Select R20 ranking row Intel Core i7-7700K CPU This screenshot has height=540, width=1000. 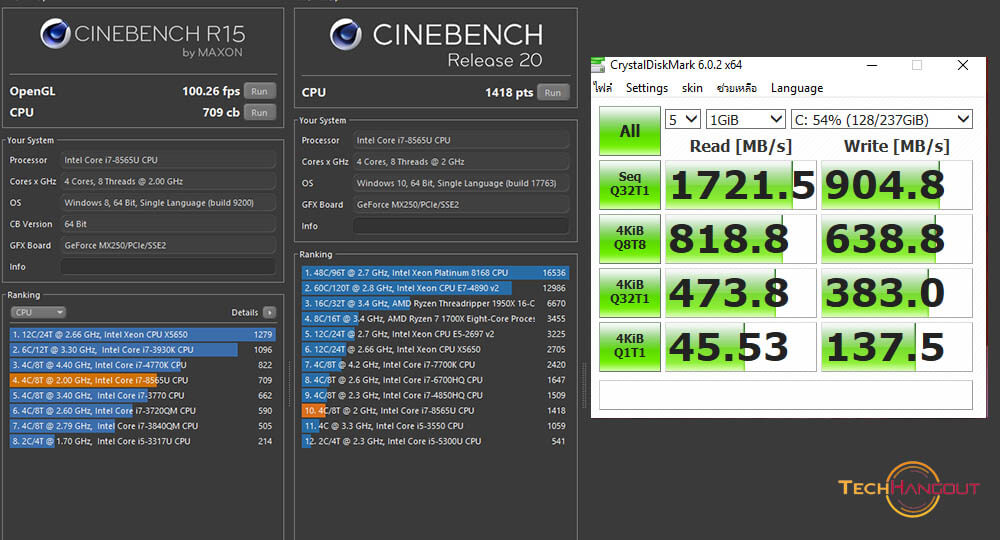[435, 364]
